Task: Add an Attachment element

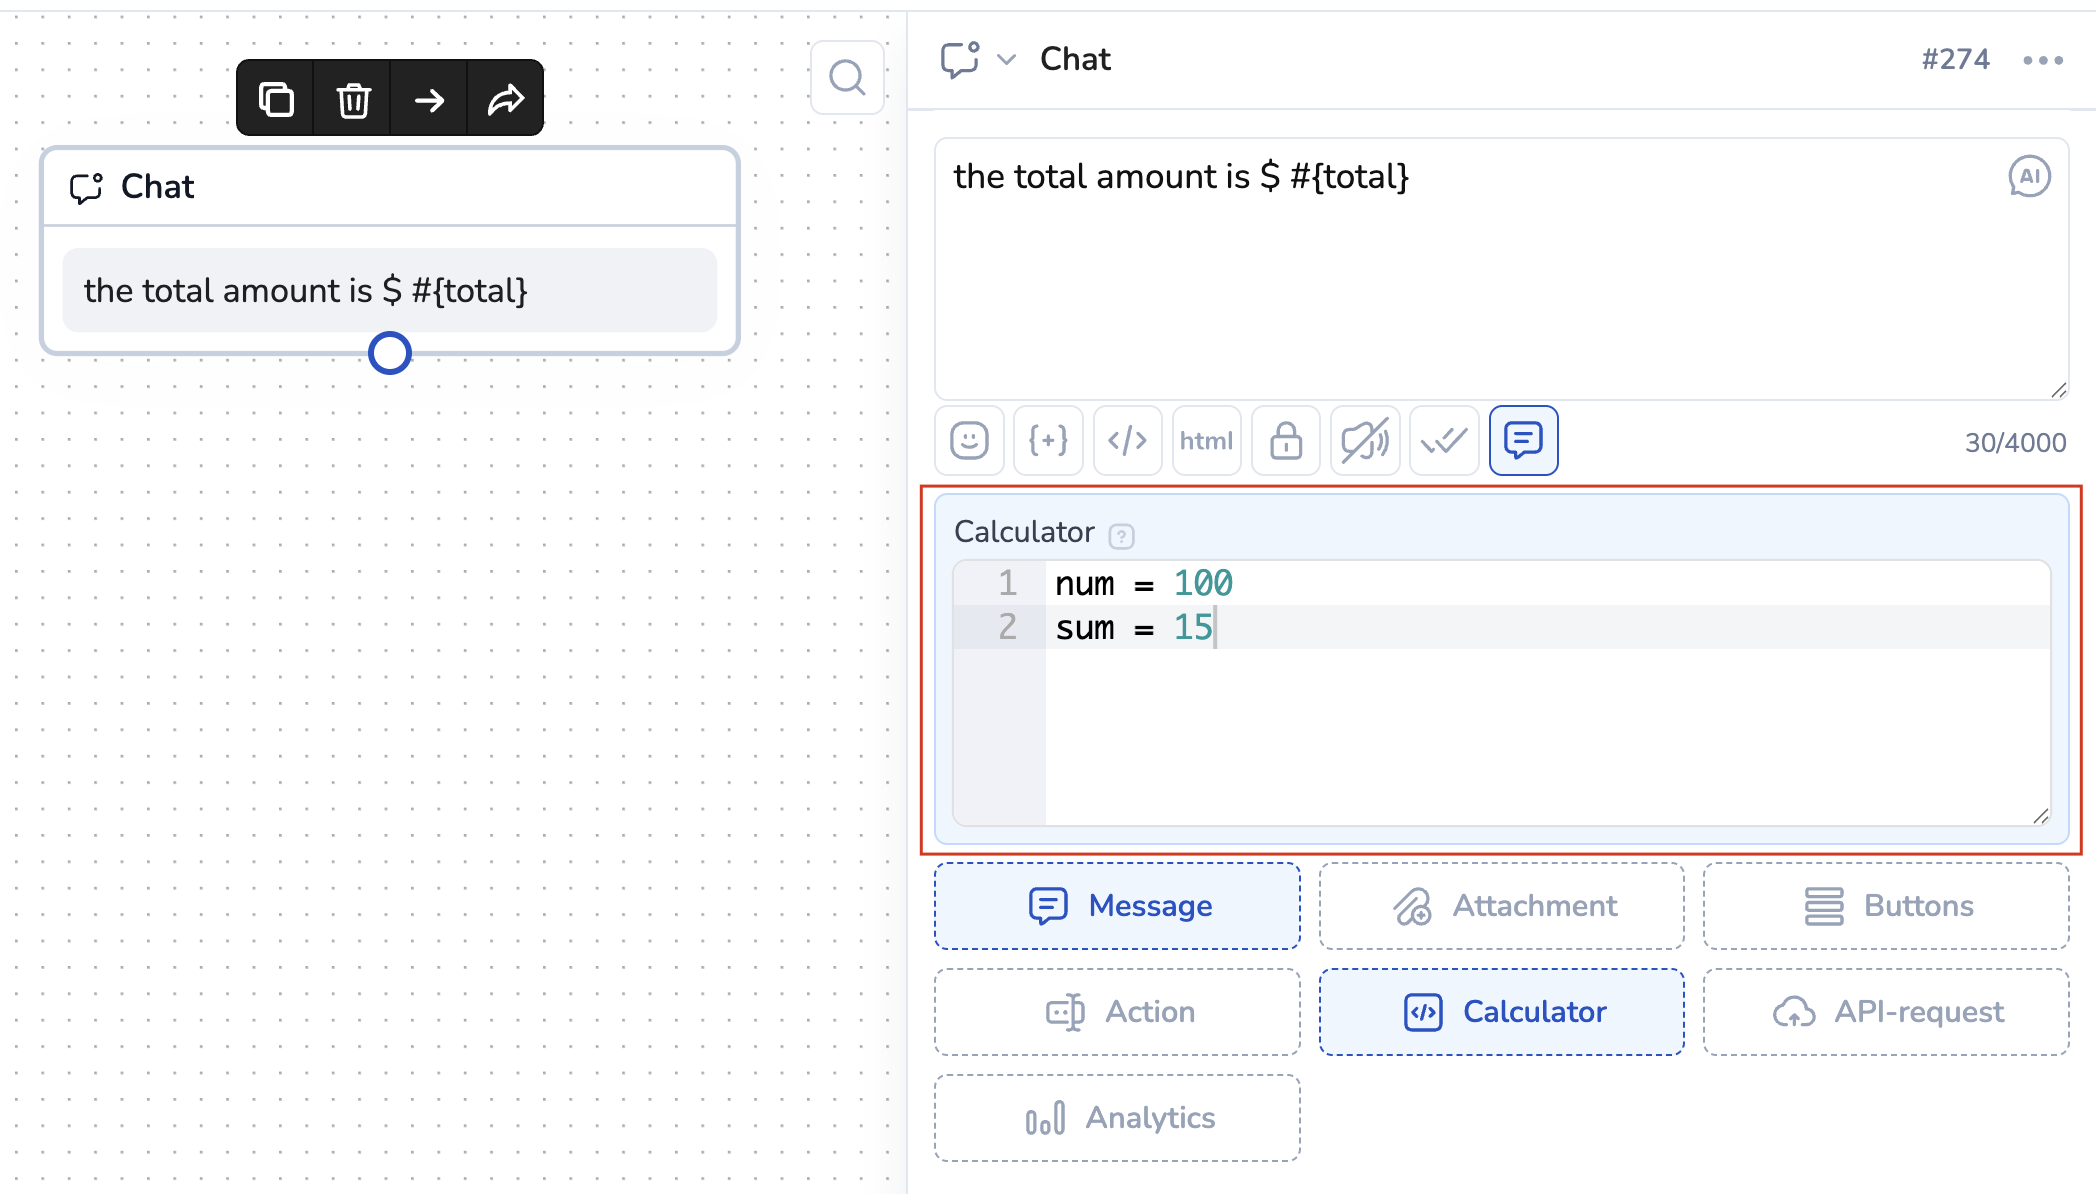Action: [1502, 906]
